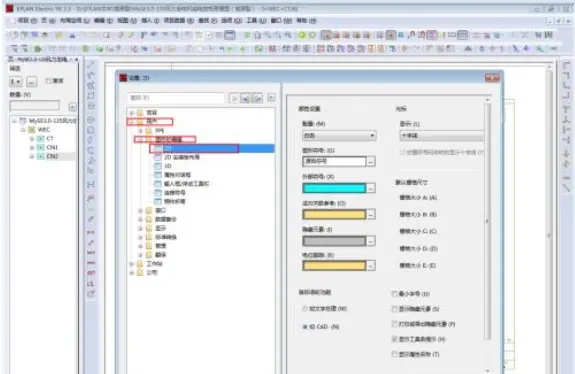This screenshot has width=575, height=374.
Task: Close the 设置: 2D dialog
Action: pyautogui.click(x=492, y=78)
